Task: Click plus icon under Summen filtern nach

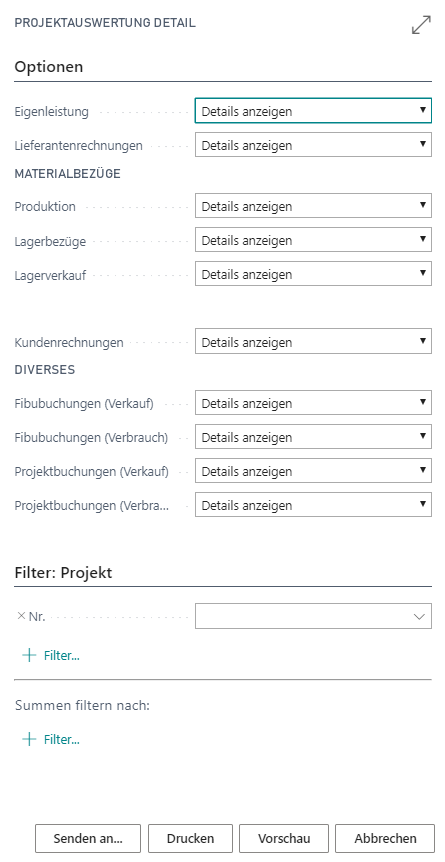Action: pyautogui.click(x=29, y=739)
